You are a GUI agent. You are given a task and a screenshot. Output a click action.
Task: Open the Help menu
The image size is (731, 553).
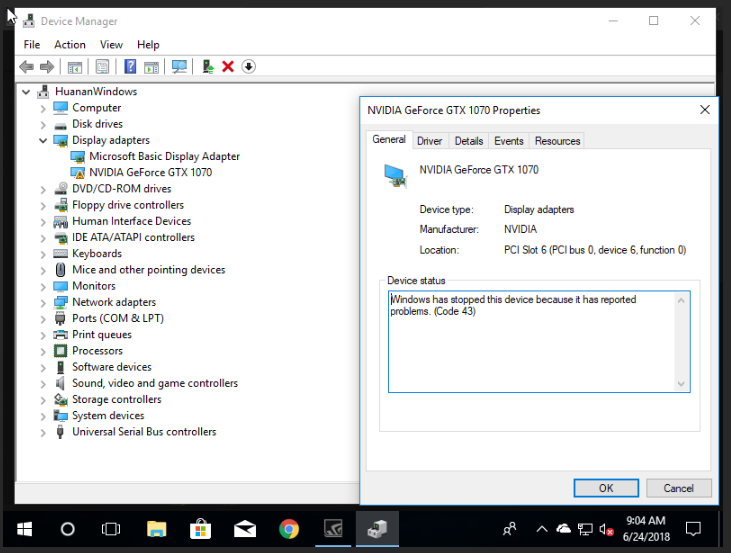148,45
